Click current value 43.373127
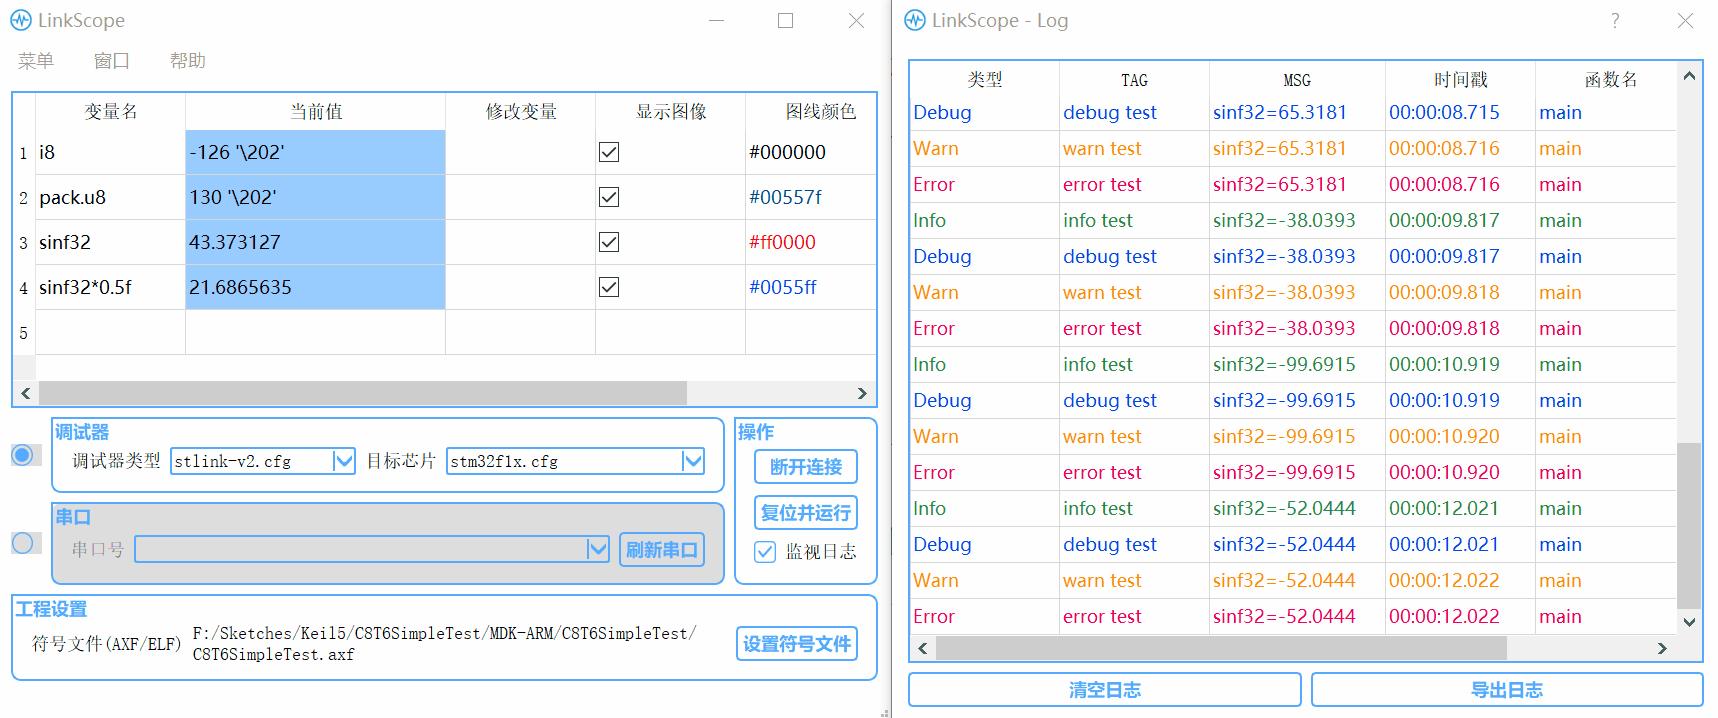This screenshot has width=1718, height=718. pyautogui.click(x=315, y=242)
